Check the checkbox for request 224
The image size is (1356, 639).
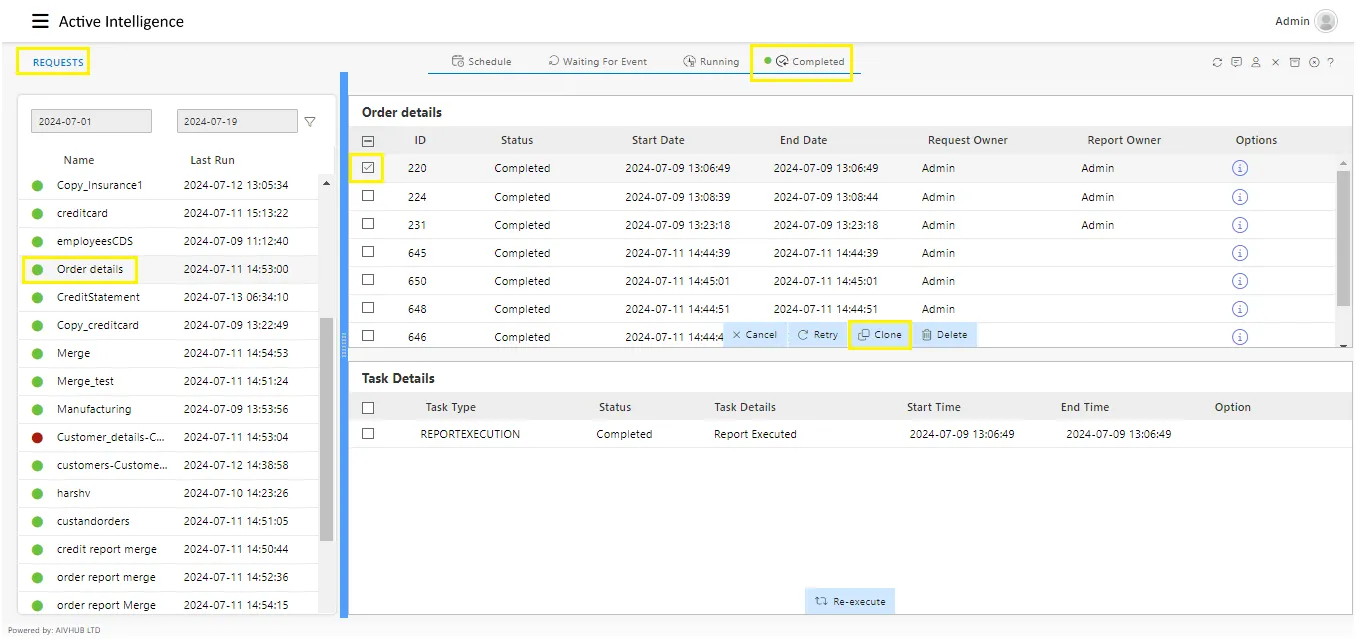[x=368, y=196]
